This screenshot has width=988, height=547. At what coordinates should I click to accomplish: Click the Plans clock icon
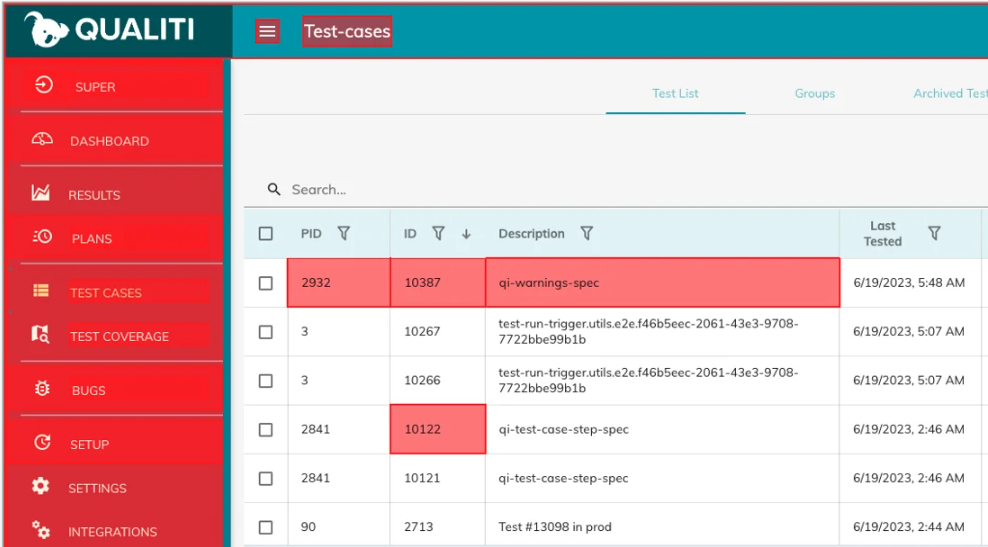(42, 236)
